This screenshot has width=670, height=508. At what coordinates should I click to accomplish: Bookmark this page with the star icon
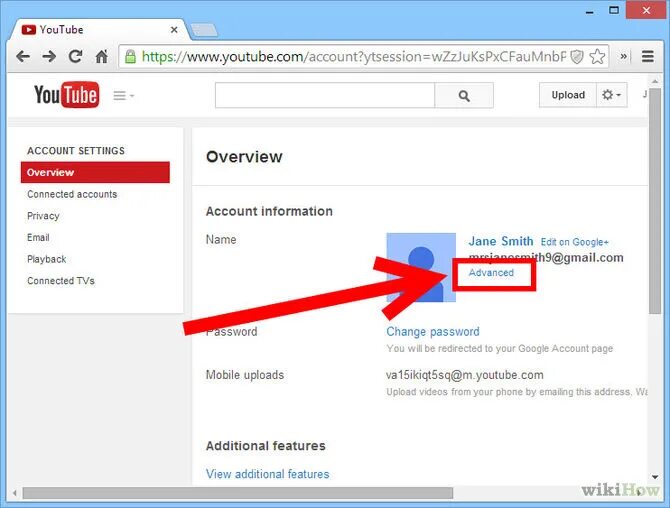coord(597,56)
